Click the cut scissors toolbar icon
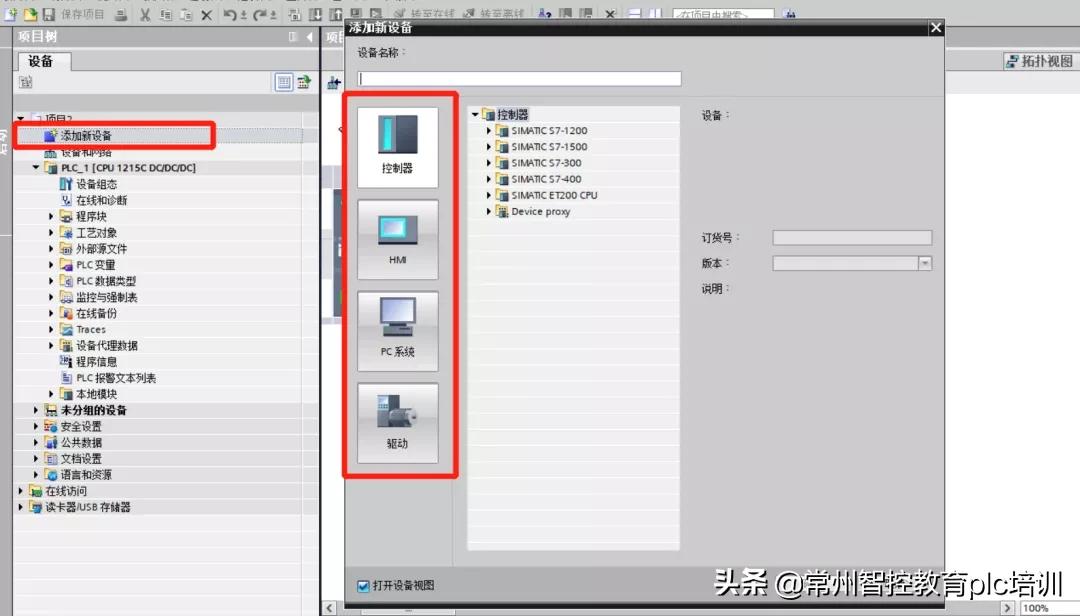 click(x=146, y=14)
